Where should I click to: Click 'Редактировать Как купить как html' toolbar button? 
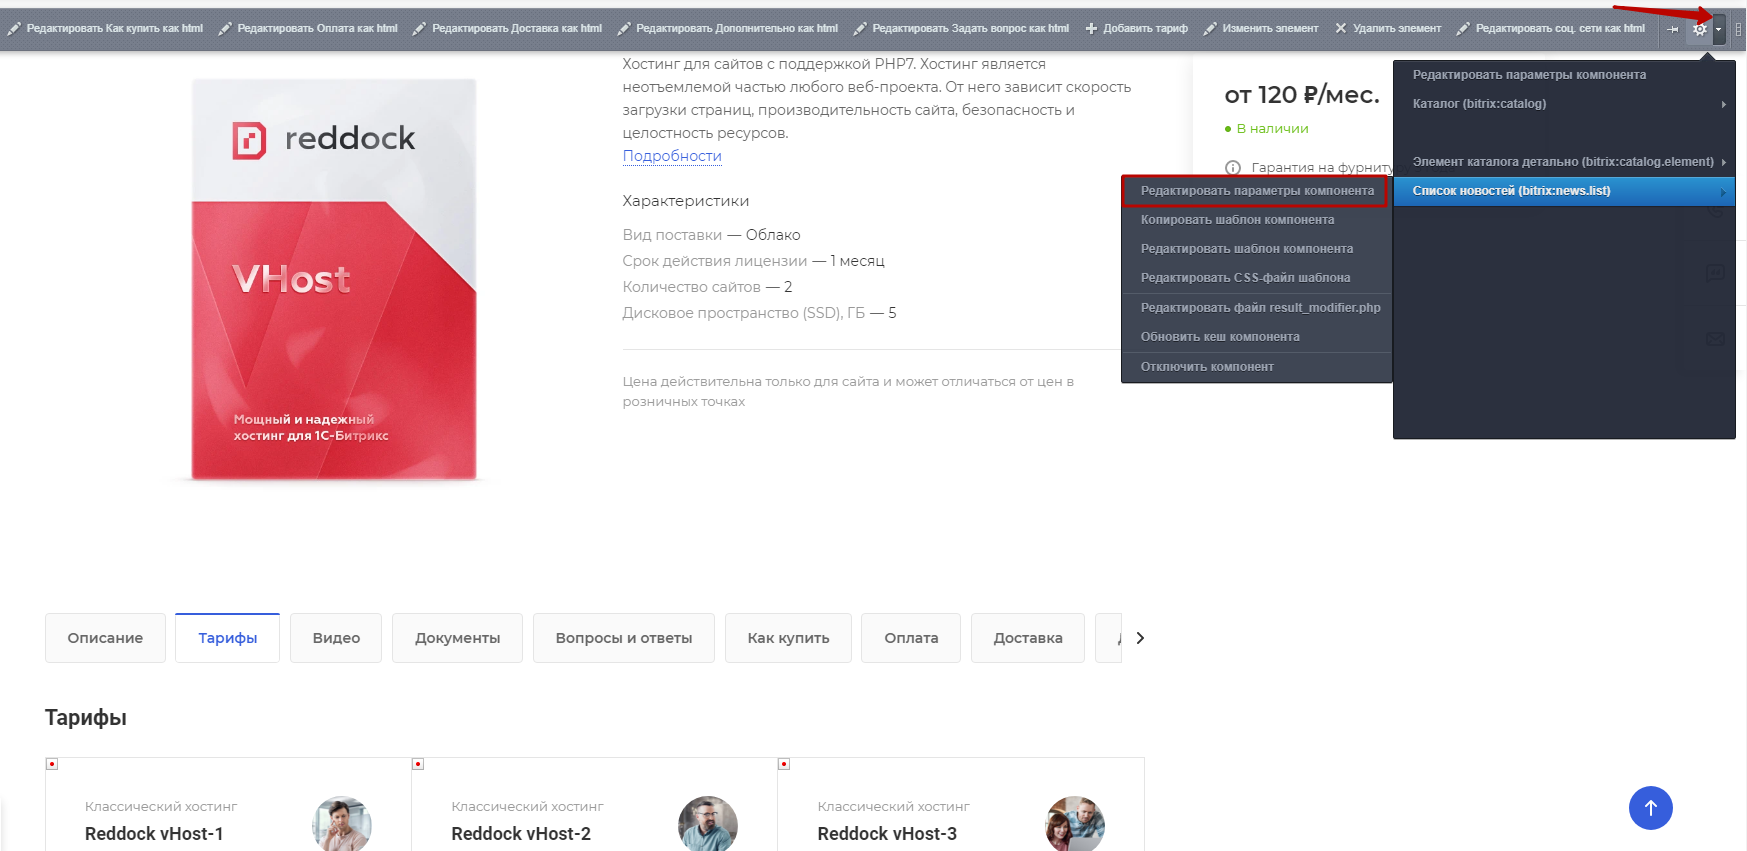105,29
